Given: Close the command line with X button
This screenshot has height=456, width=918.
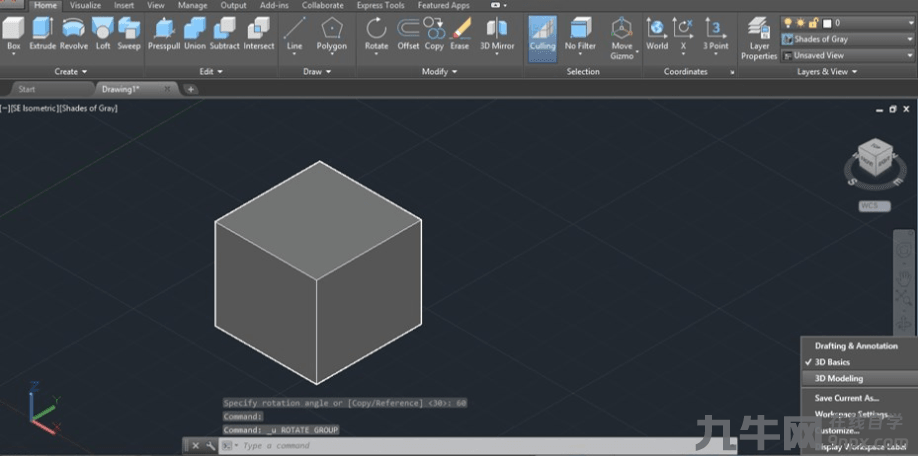Looking at the screenshot, I should click(x=196, y=445).
